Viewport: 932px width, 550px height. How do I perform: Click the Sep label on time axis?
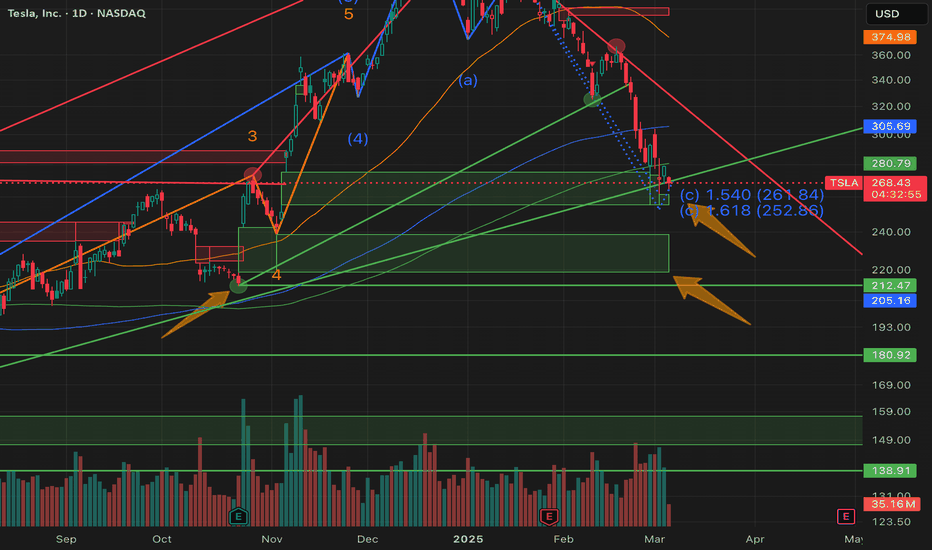(66, 539)
